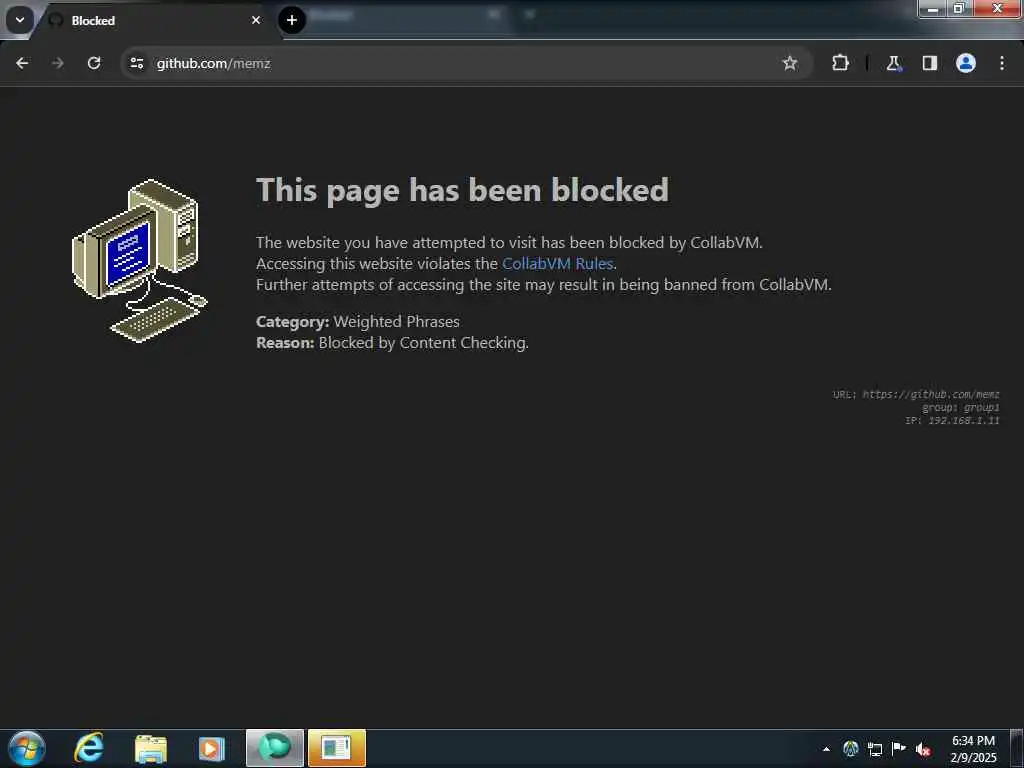1024x768 pixels.
Task: Click 'Reason: Blocked by Content Checking.' text
Action: (392, 342)
